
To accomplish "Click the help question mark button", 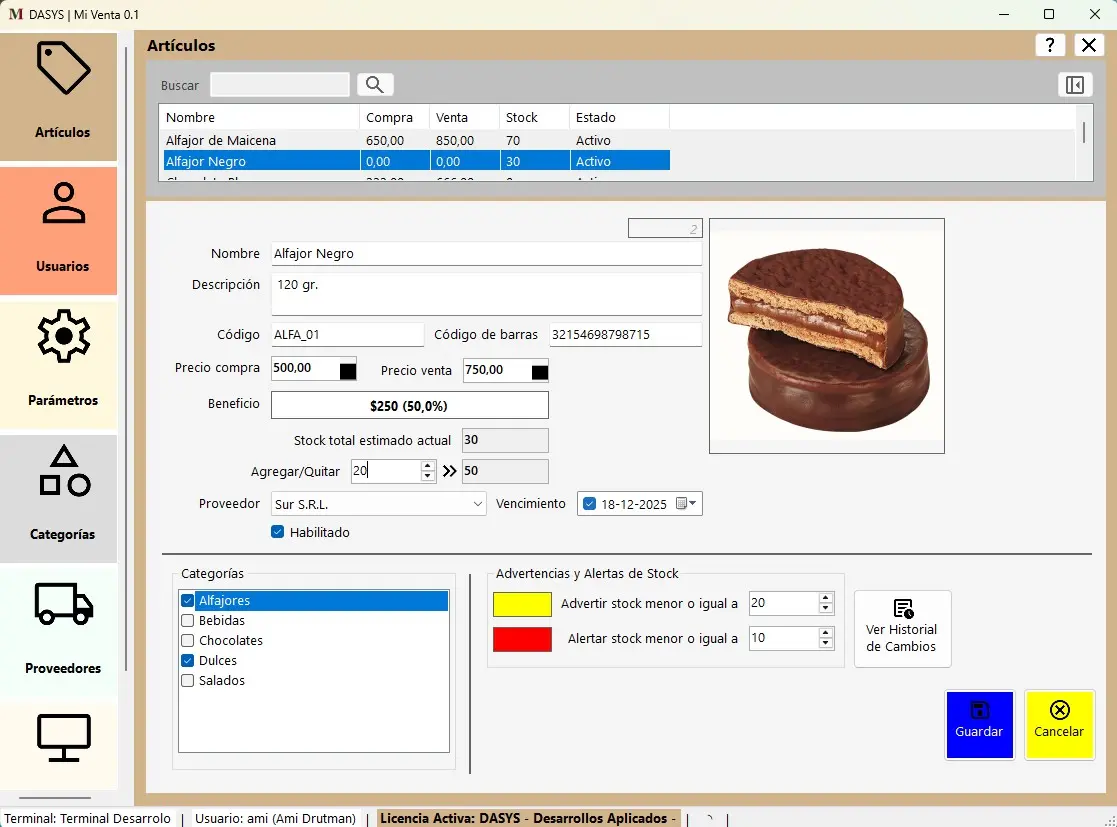I will (1049, 45).
